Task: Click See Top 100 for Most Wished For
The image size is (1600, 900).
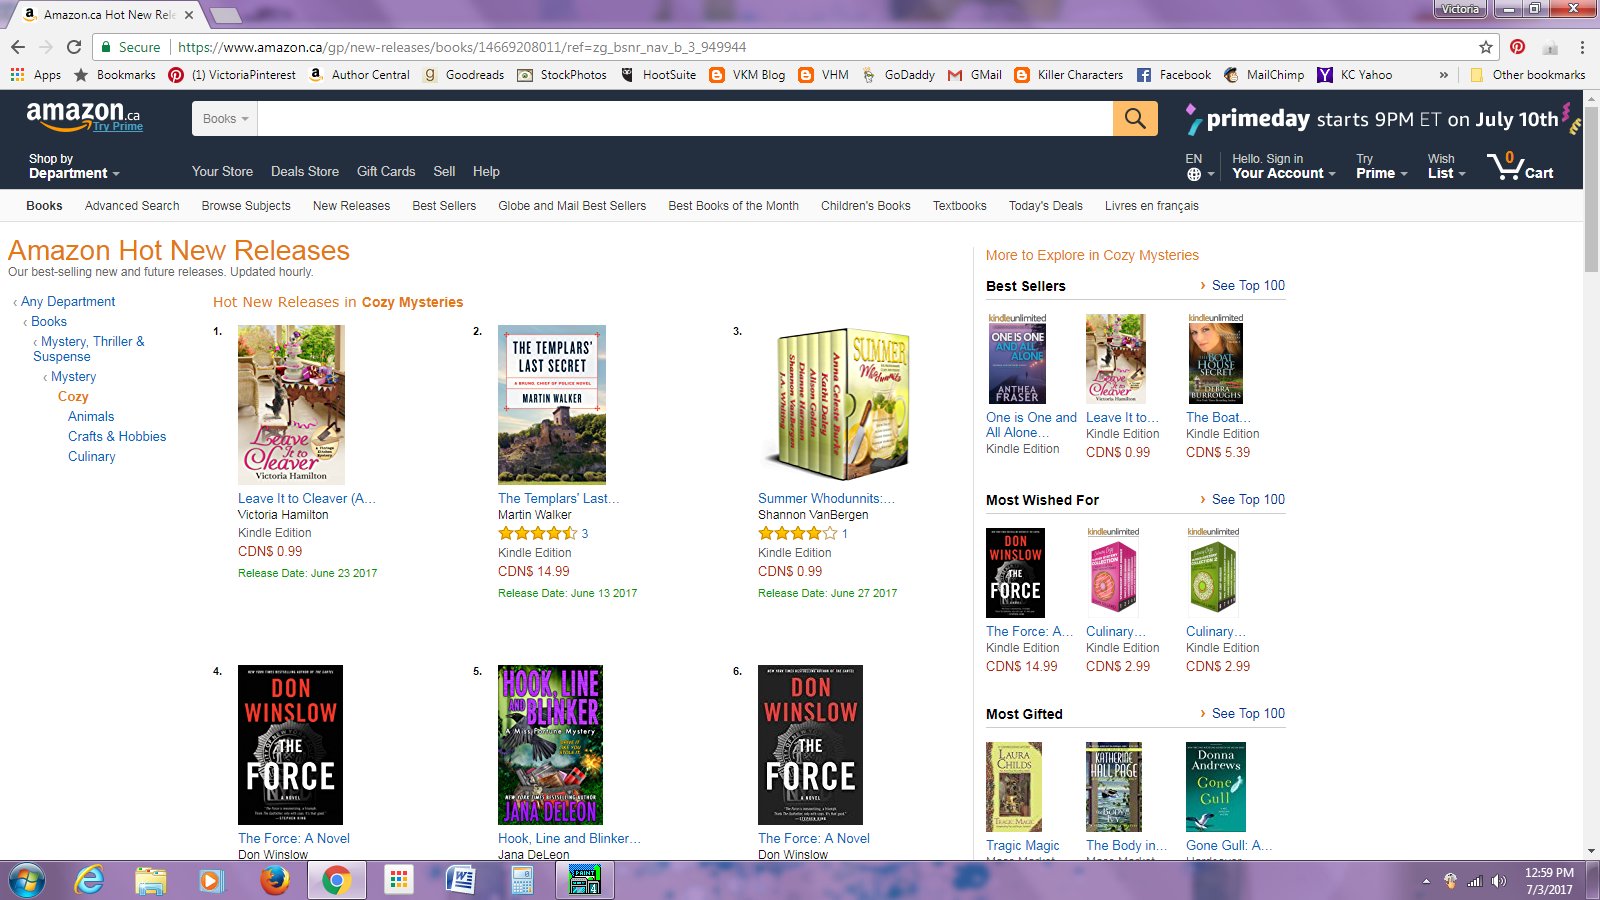Action: (x=1248, y=500)
